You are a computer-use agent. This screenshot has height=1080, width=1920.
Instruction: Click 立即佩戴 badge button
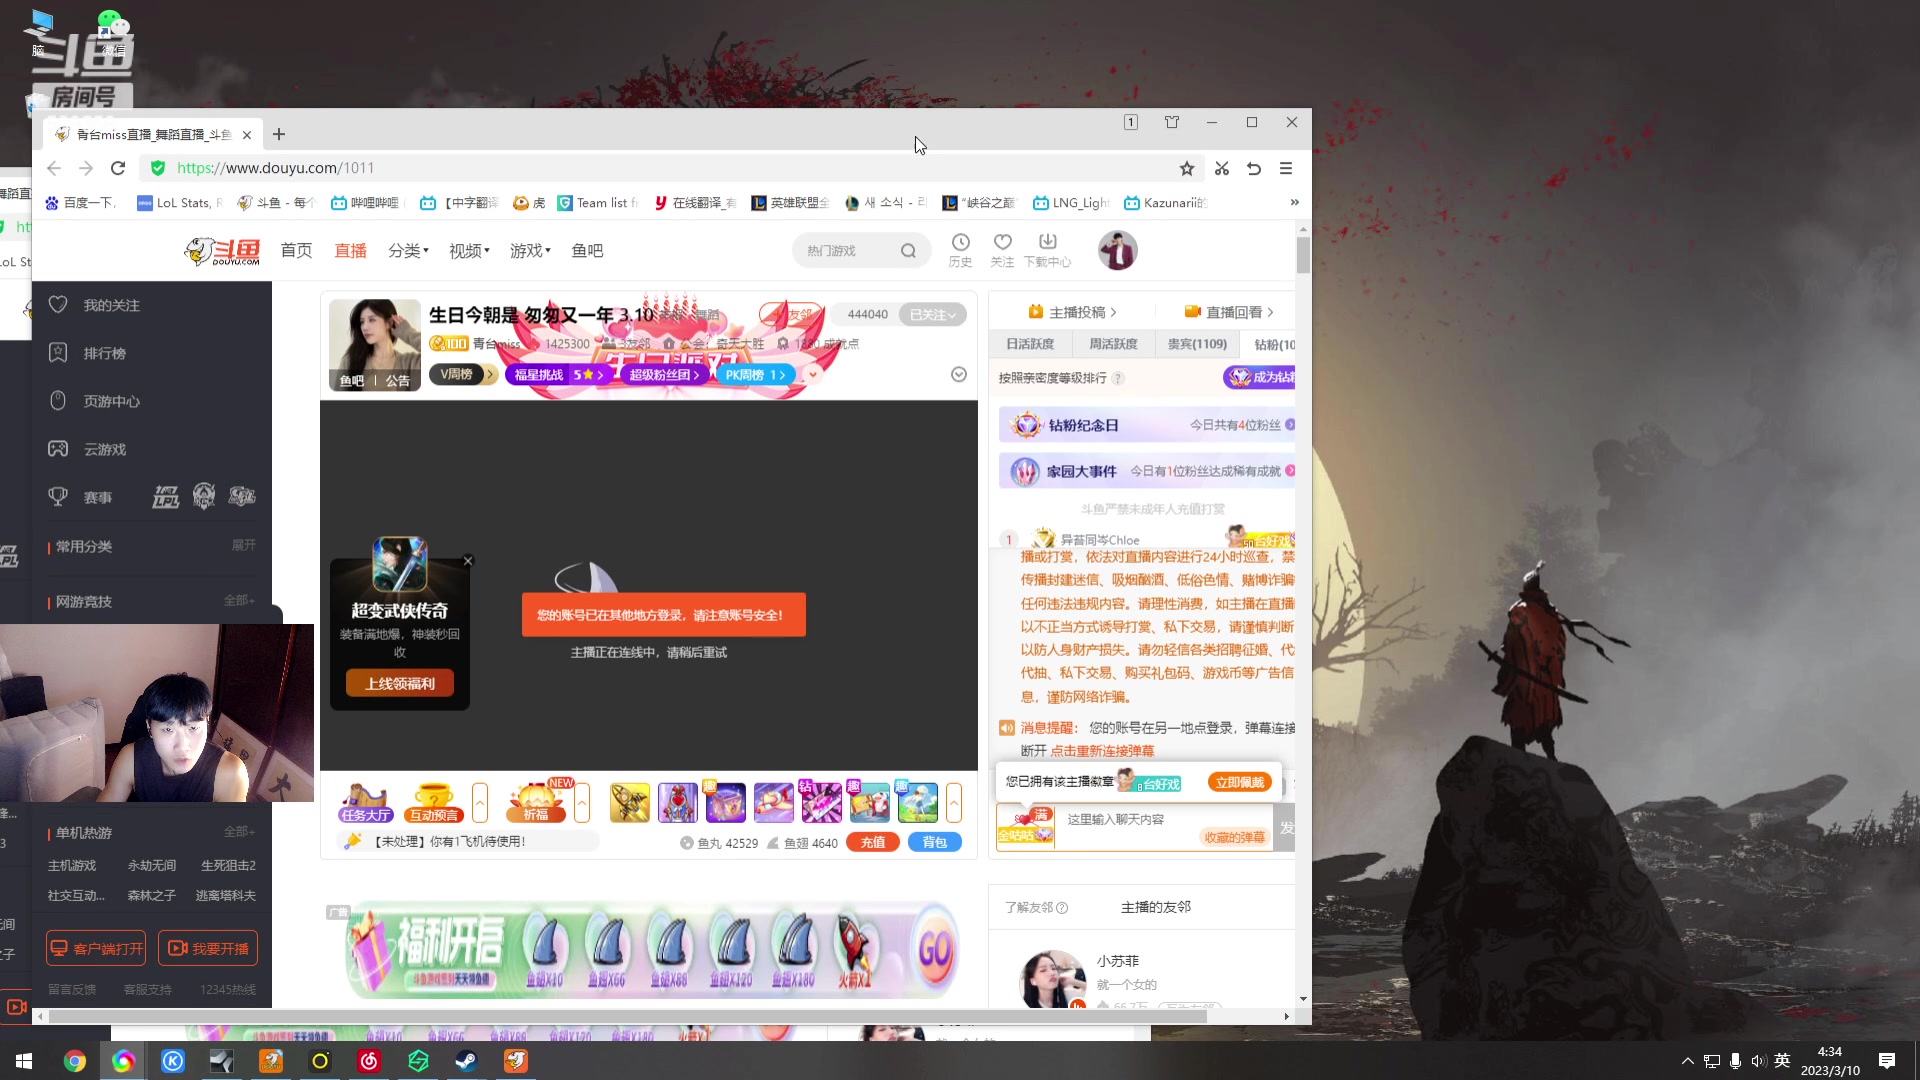1240,783
